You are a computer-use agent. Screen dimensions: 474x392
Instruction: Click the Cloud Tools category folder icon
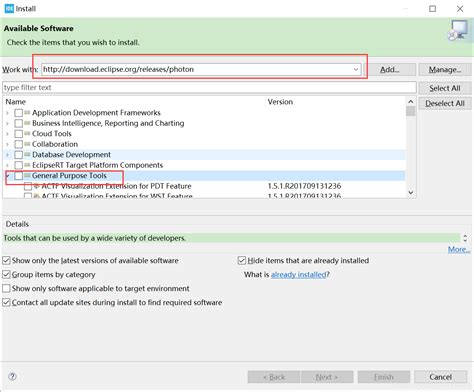(x=27, y=133)
